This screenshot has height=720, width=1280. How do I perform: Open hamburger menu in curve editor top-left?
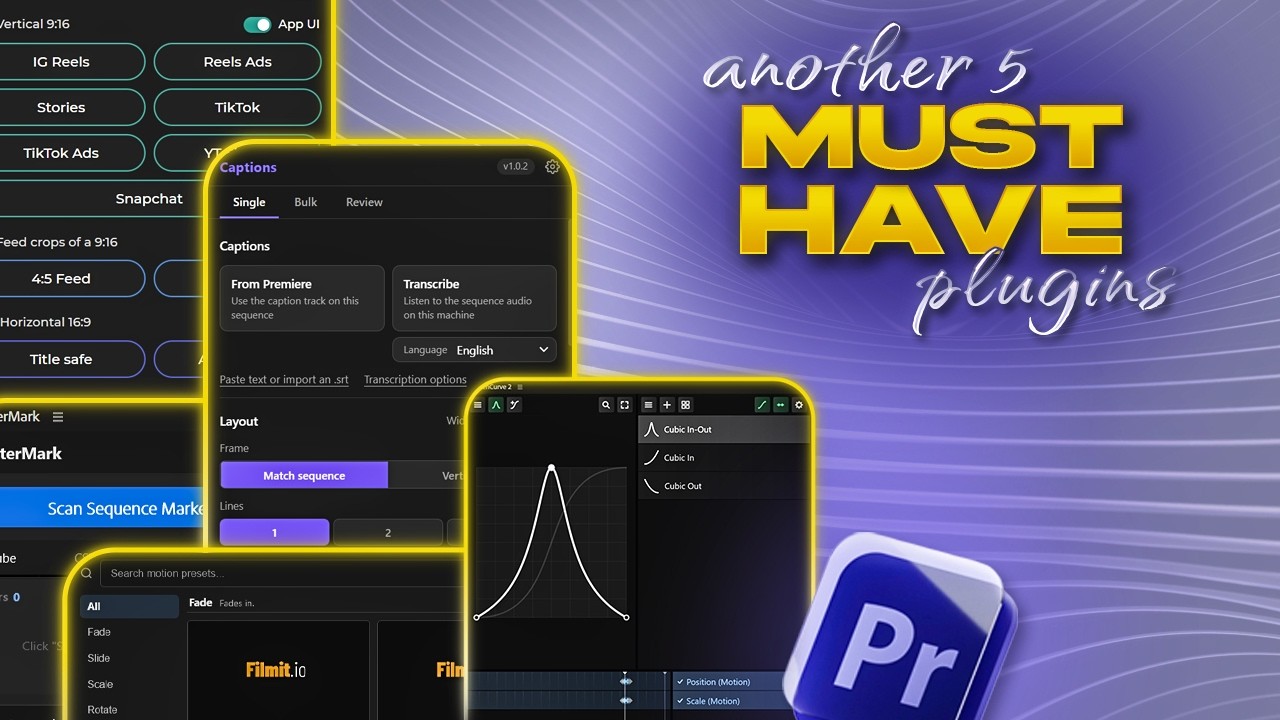478,405
